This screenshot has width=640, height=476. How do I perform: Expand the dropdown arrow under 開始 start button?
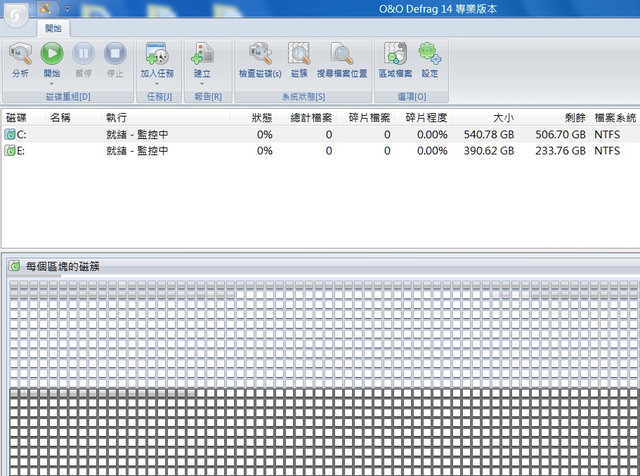(52, 84)
